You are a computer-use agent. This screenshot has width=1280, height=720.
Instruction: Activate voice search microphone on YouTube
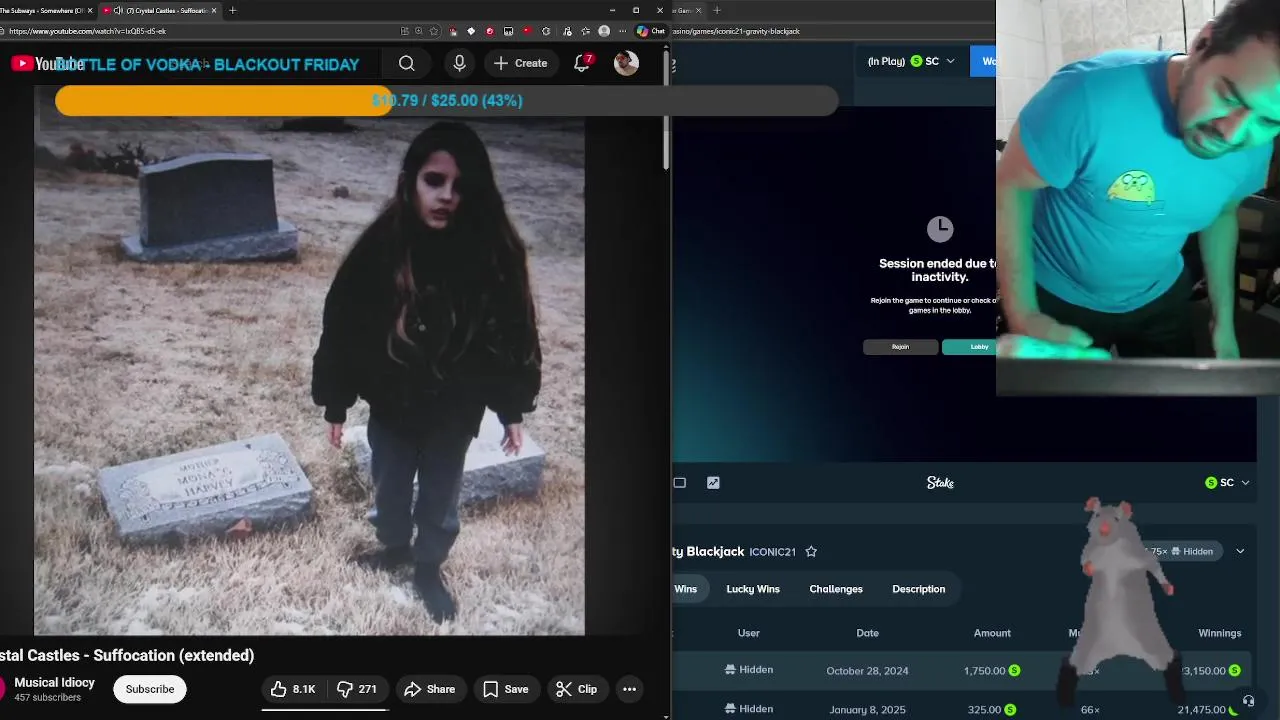(459, 64)
